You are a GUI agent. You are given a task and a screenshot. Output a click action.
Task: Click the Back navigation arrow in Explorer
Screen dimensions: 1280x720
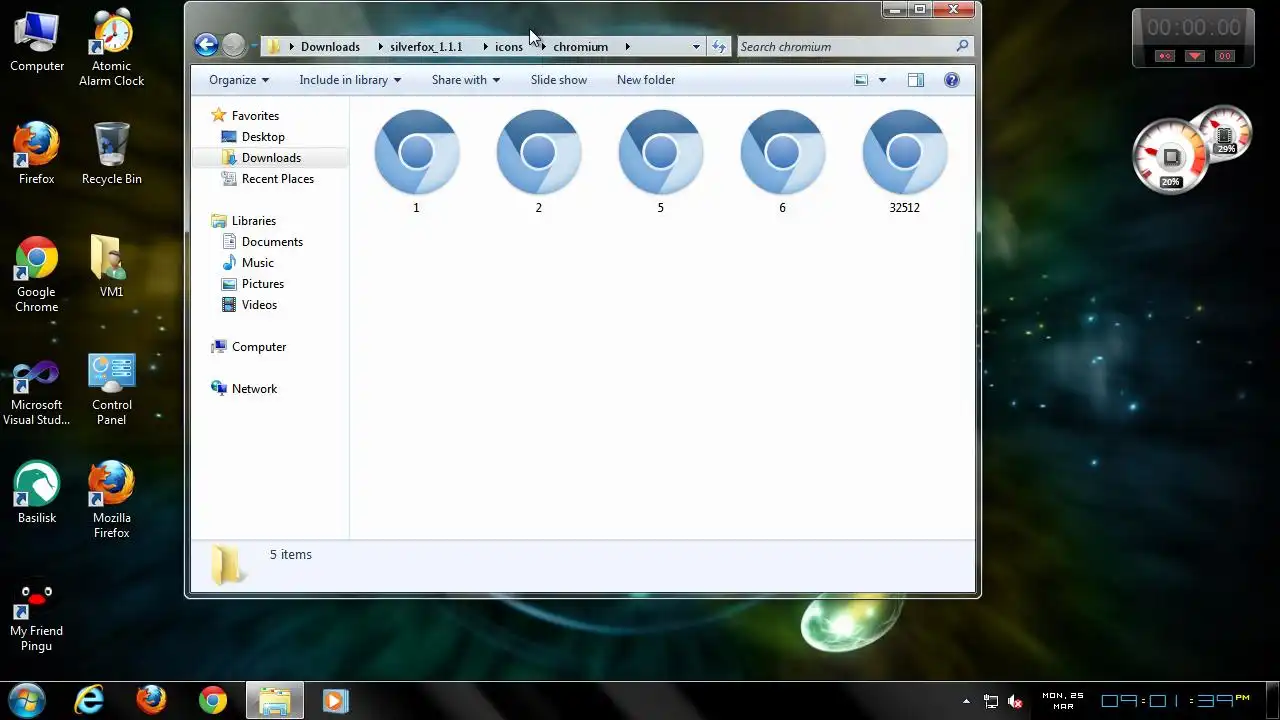(x=206, y=45)
